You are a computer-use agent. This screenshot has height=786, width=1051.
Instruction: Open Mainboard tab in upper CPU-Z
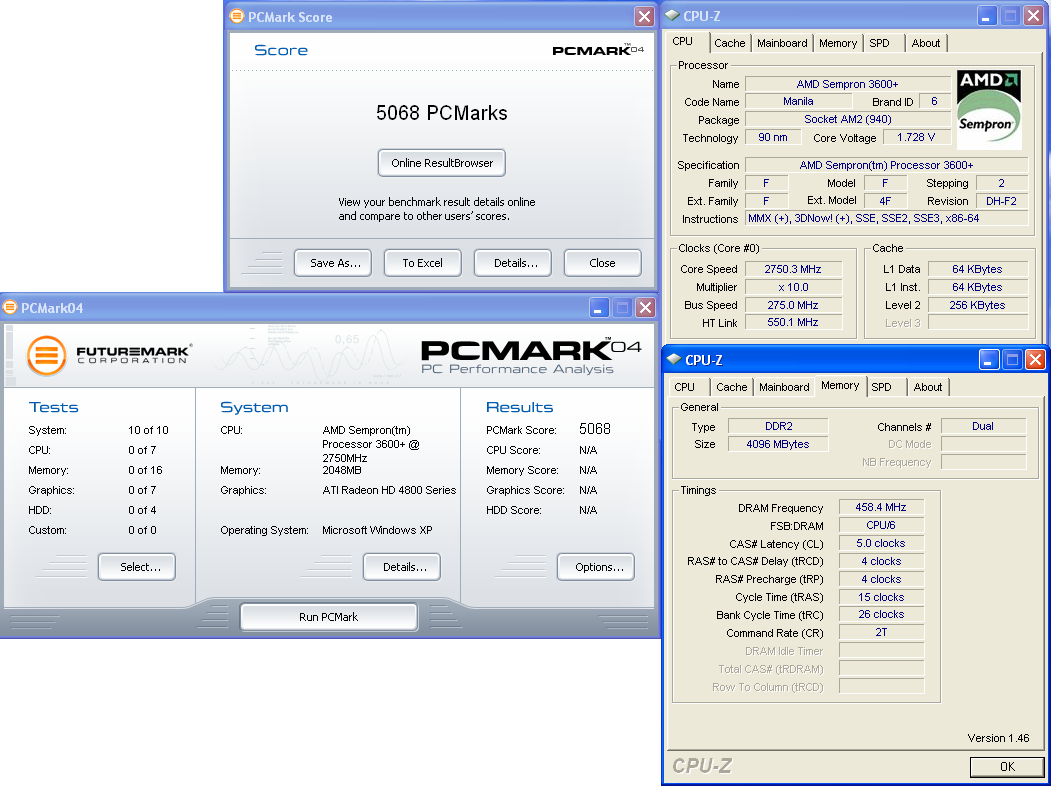point(782,43)
